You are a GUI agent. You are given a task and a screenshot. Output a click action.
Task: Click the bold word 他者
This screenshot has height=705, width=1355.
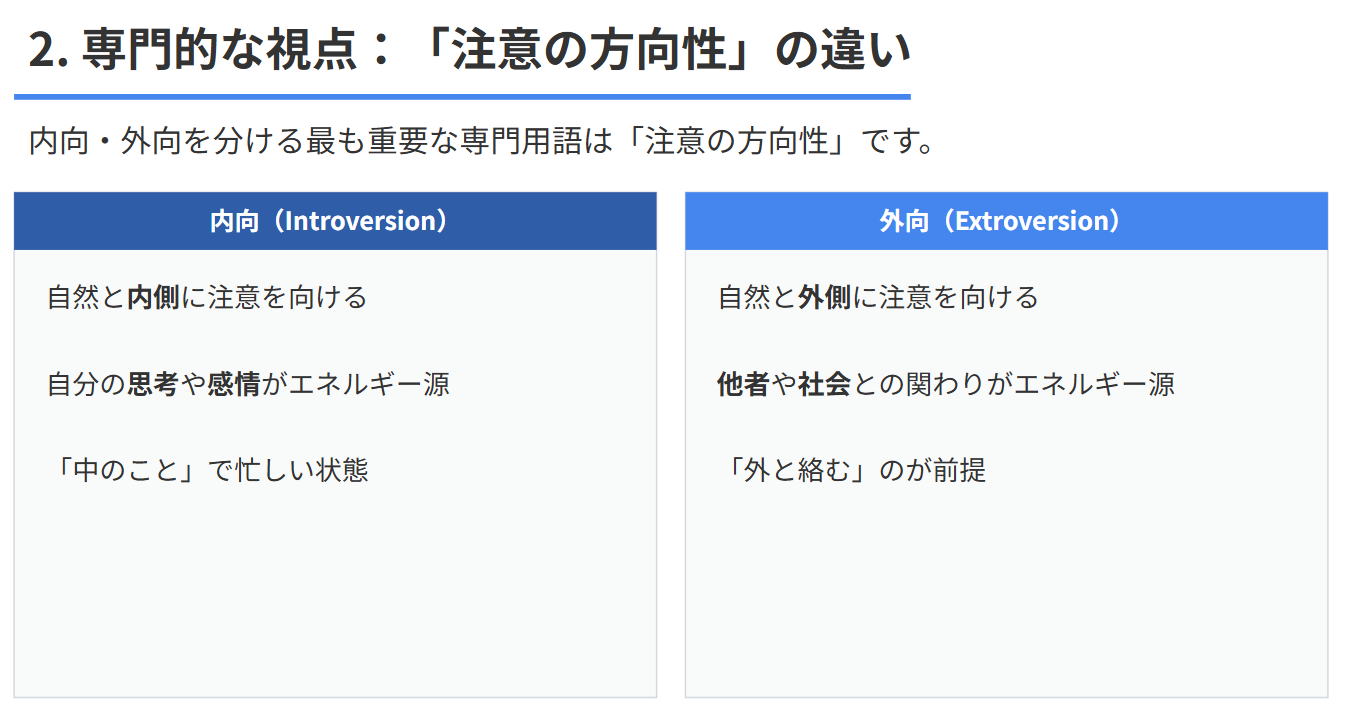(x=743, y=384)
